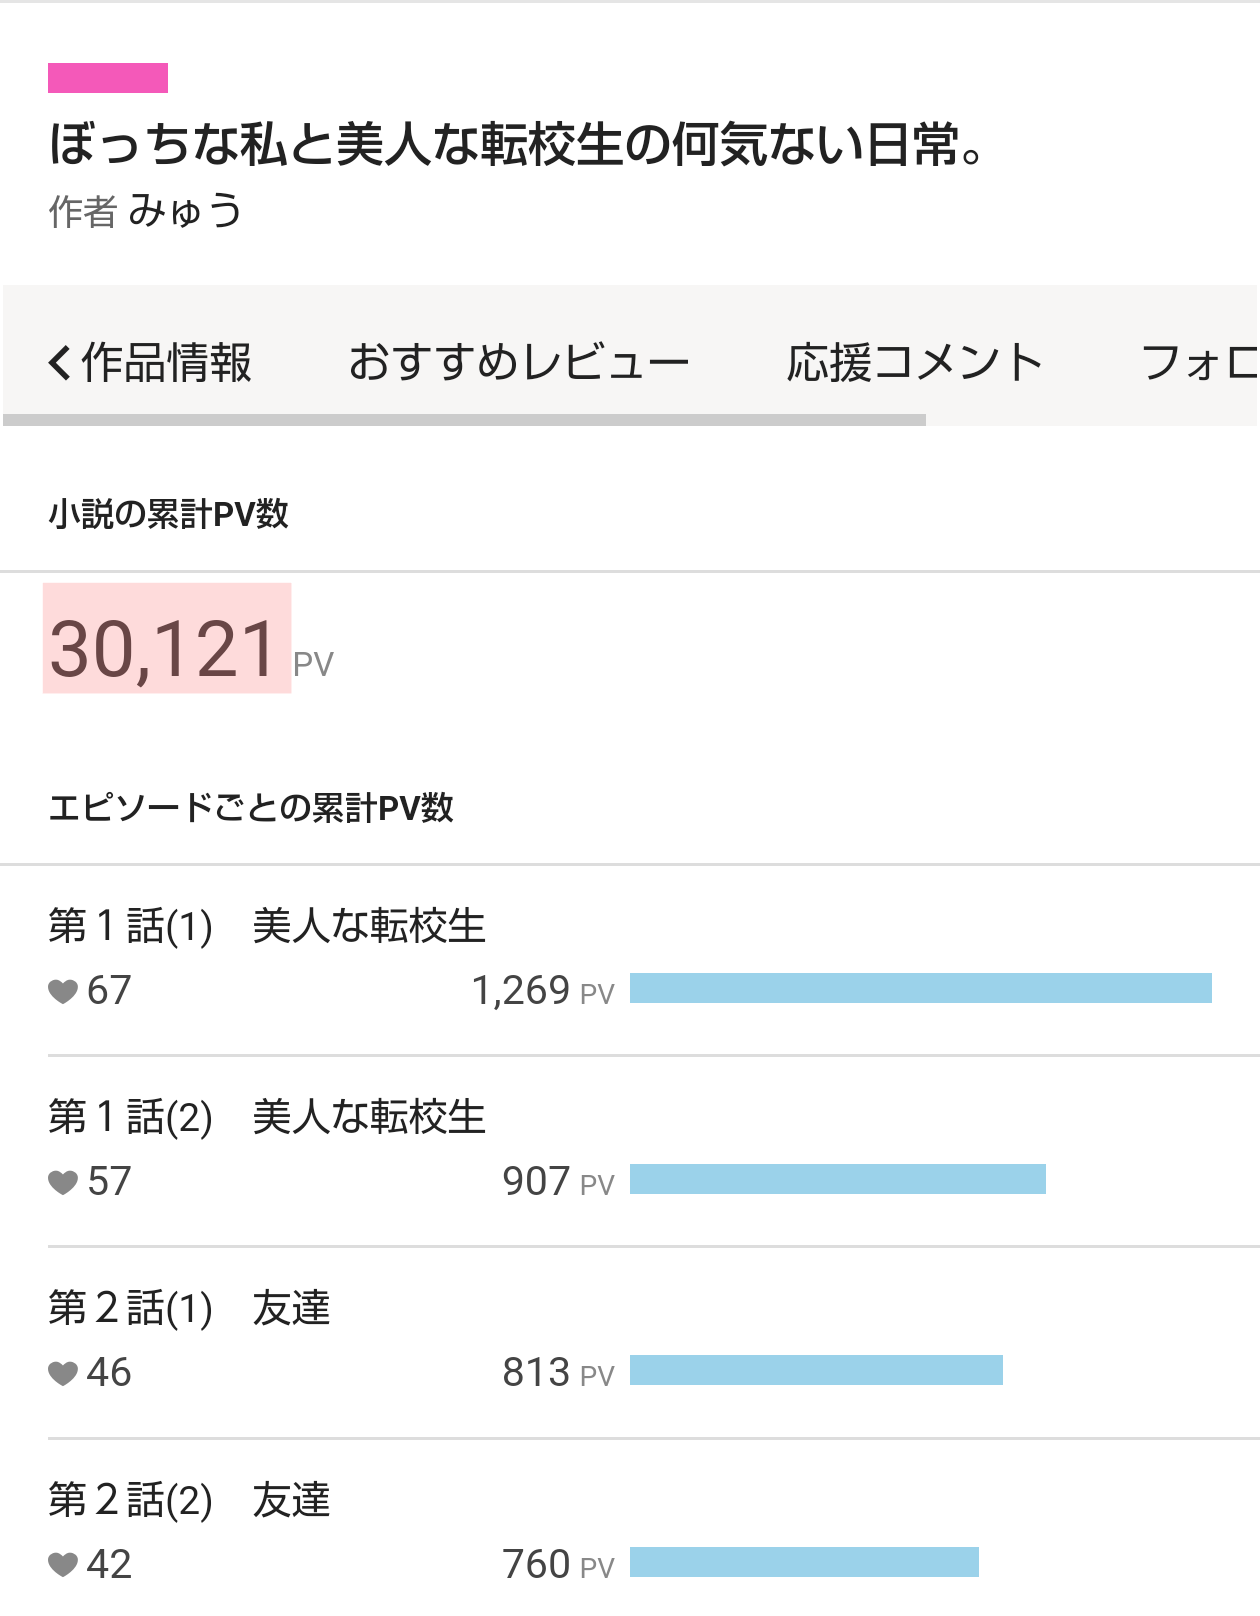Open the 作品情報 tab

click(x=166, y=363)
